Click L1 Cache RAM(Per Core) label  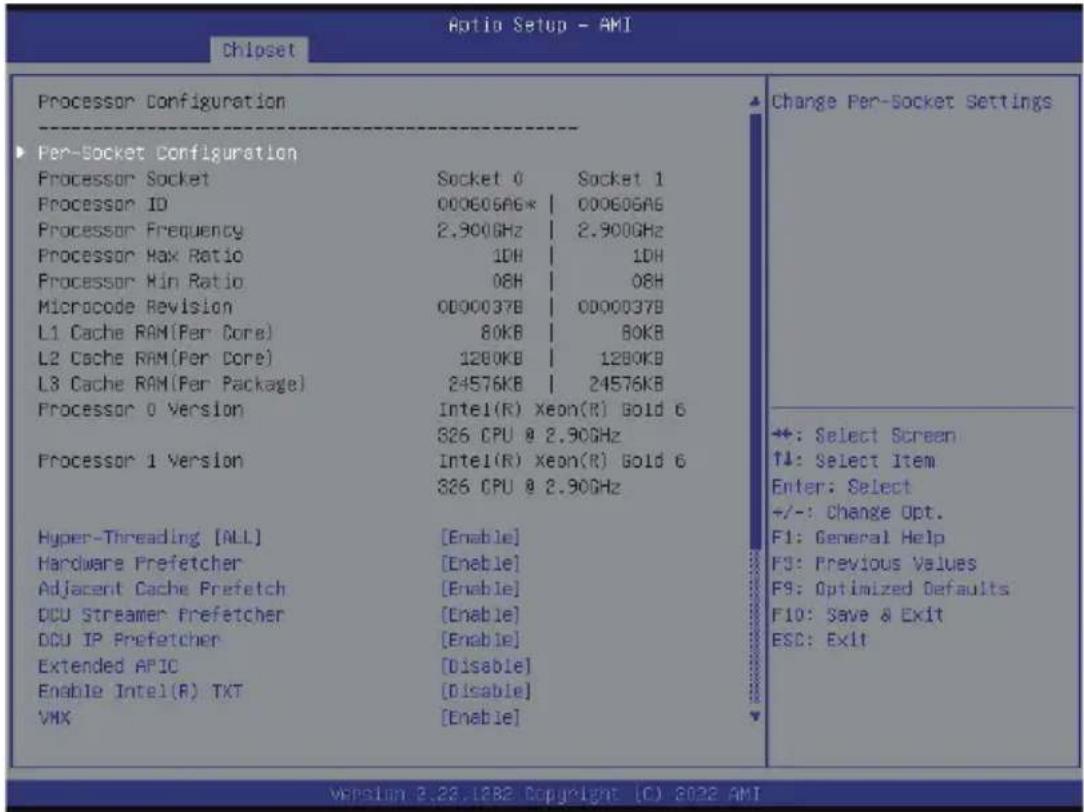click(156, 332)
